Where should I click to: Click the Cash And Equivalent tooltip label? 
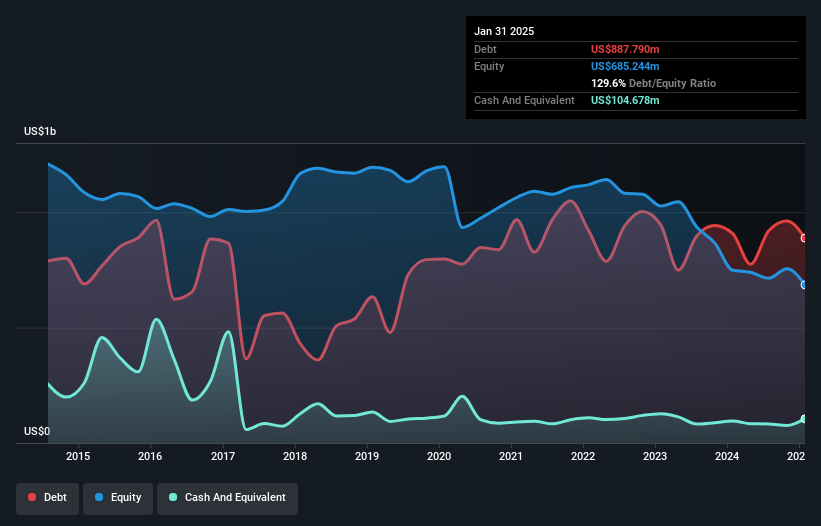click(524, 100)
